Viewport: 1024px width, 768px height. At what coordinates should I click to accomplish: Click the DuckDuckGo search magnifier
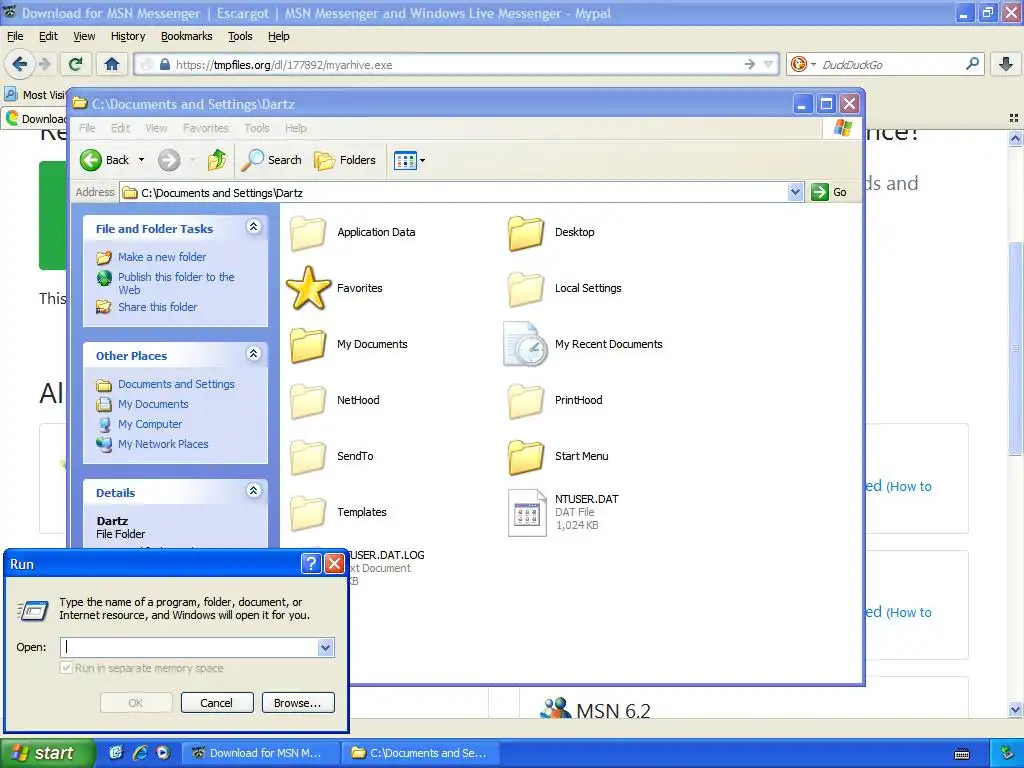[972, 64]
